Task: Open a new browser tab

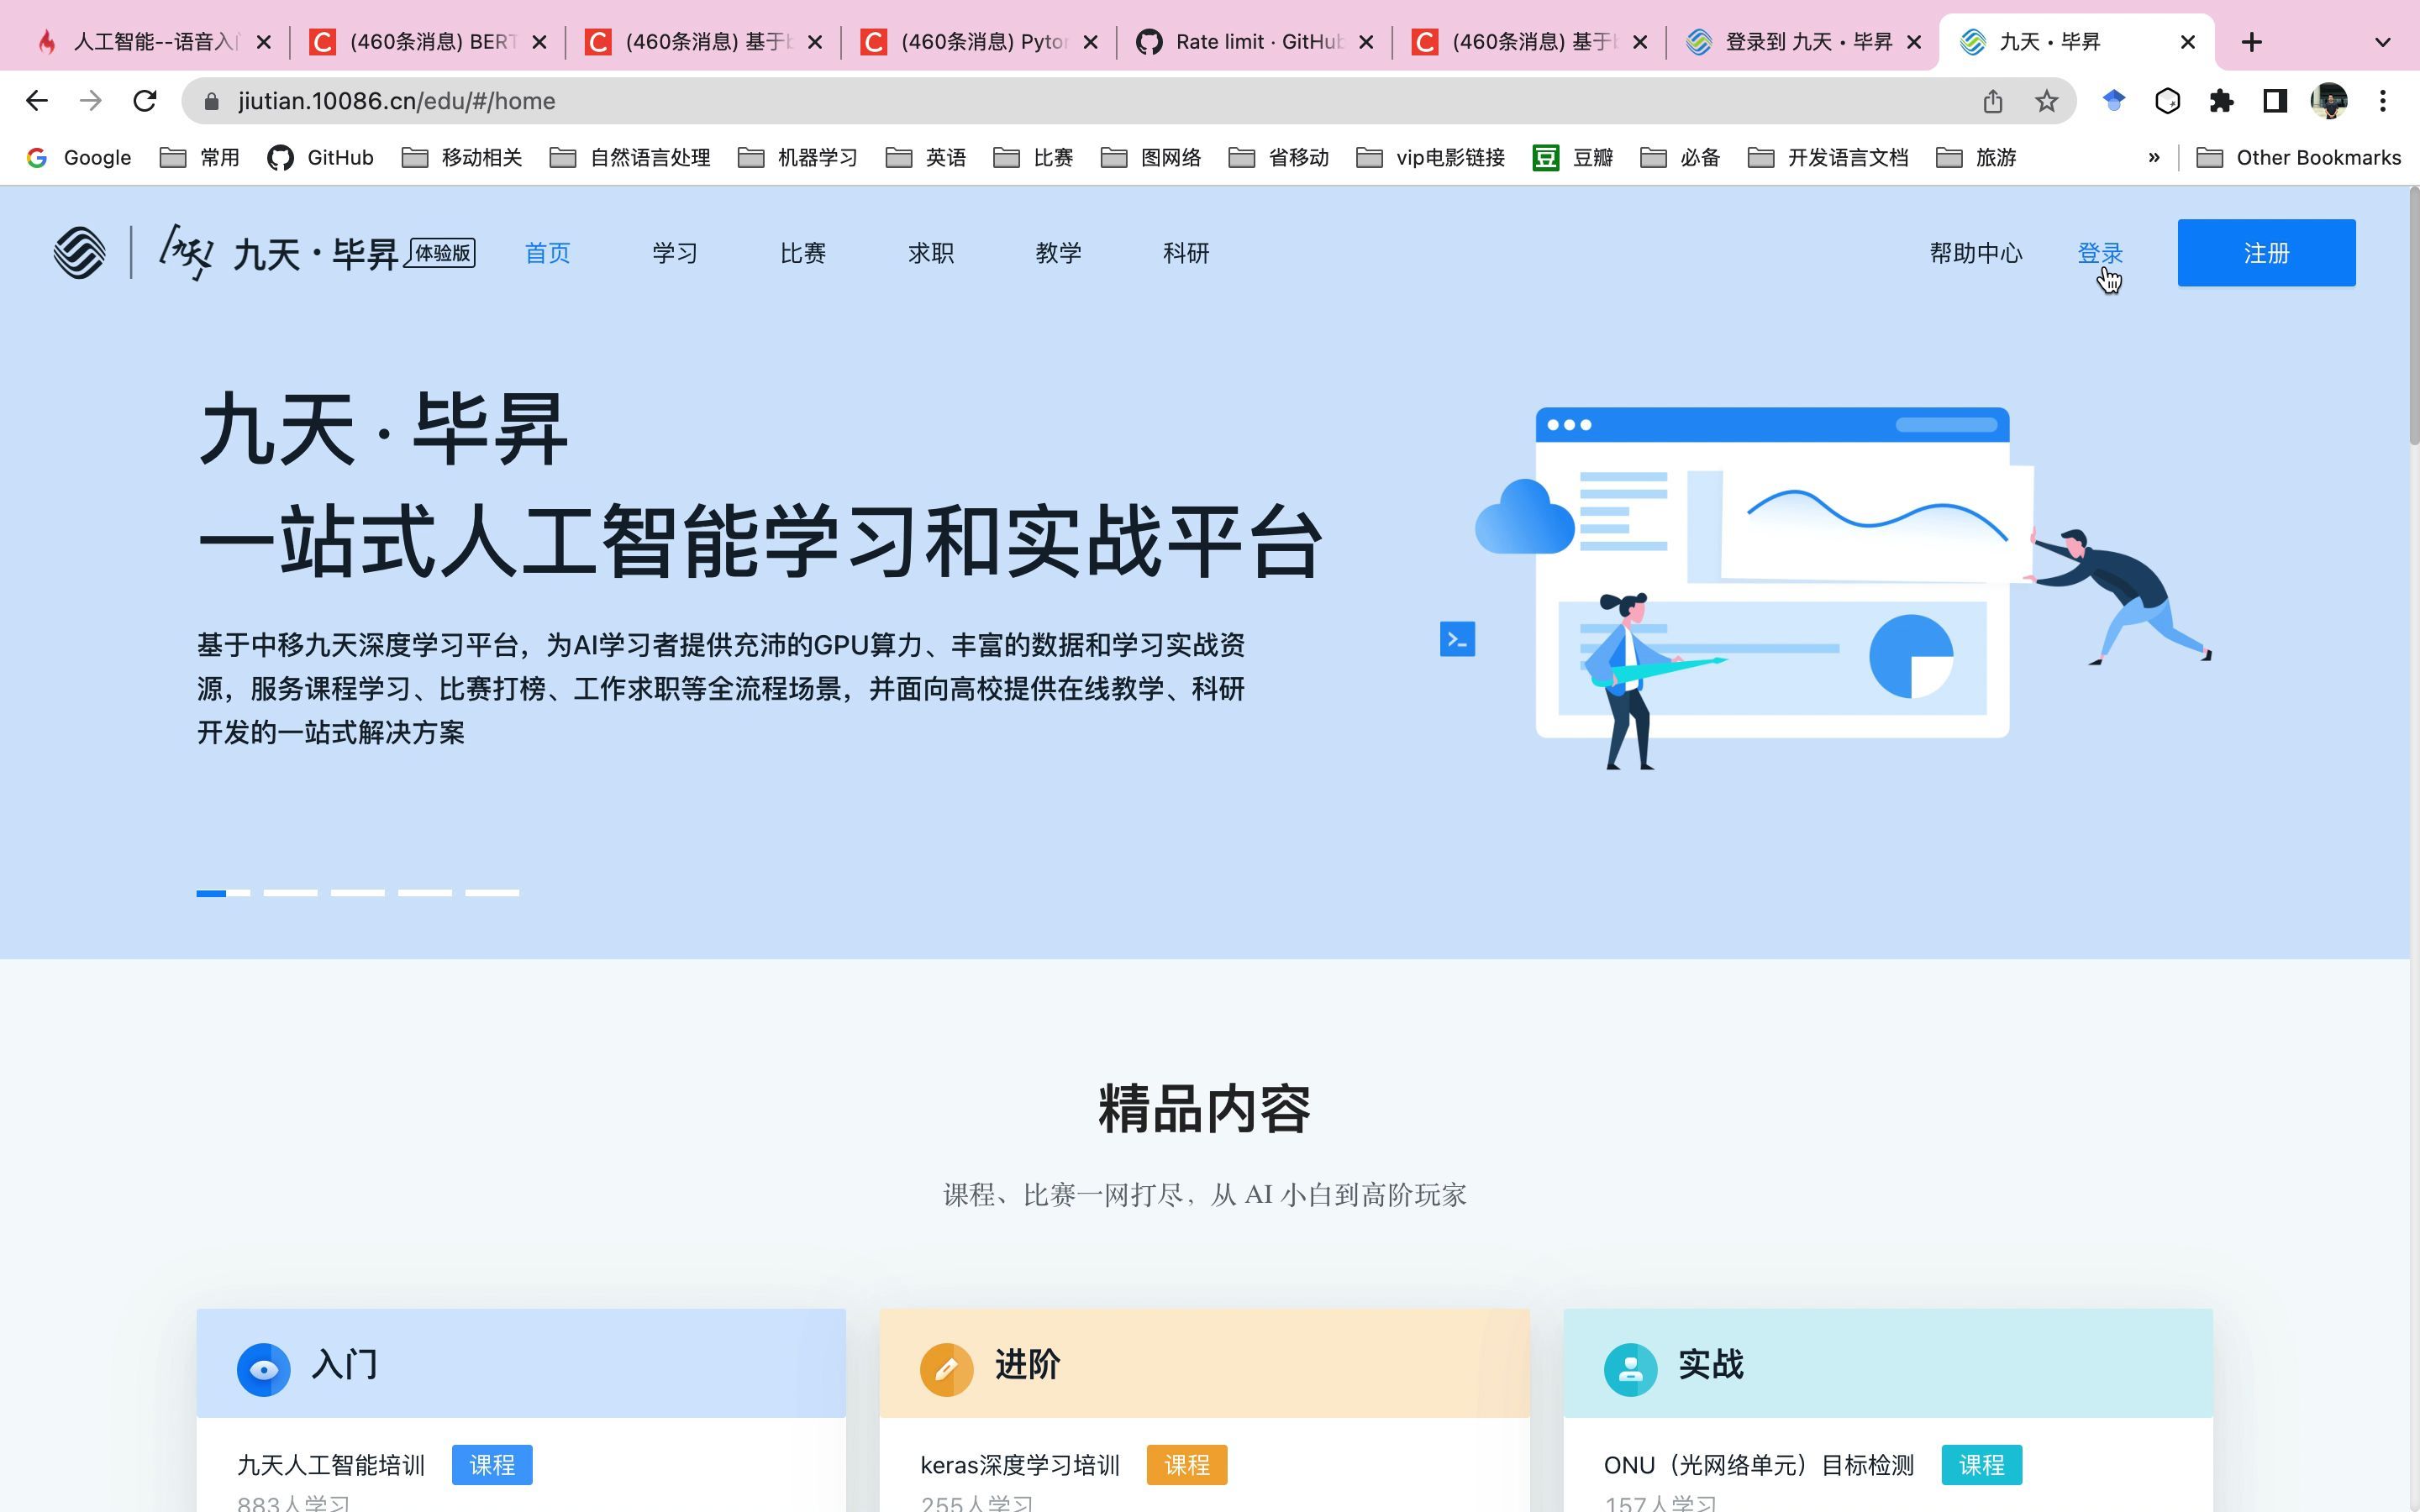Action: coord(2251,42)
